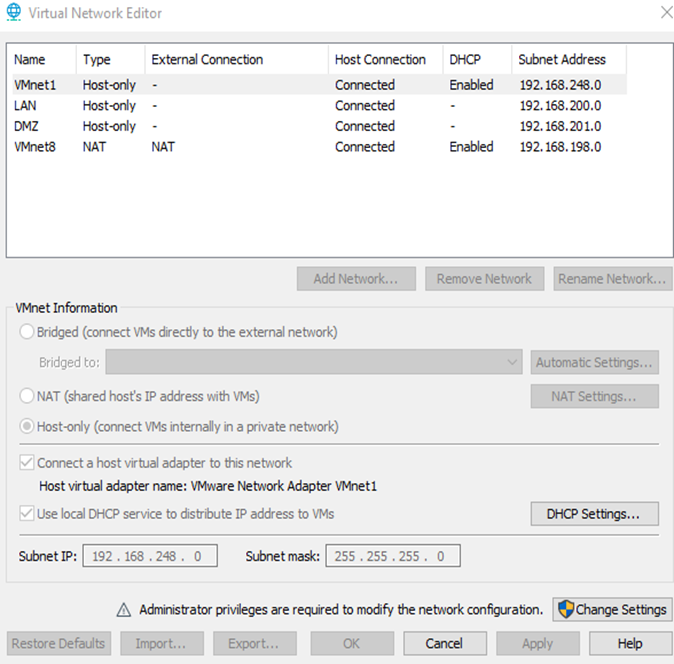Screen dimensions: 674x664
Task: Click the Apply button
Action: [x=538, y=643]
